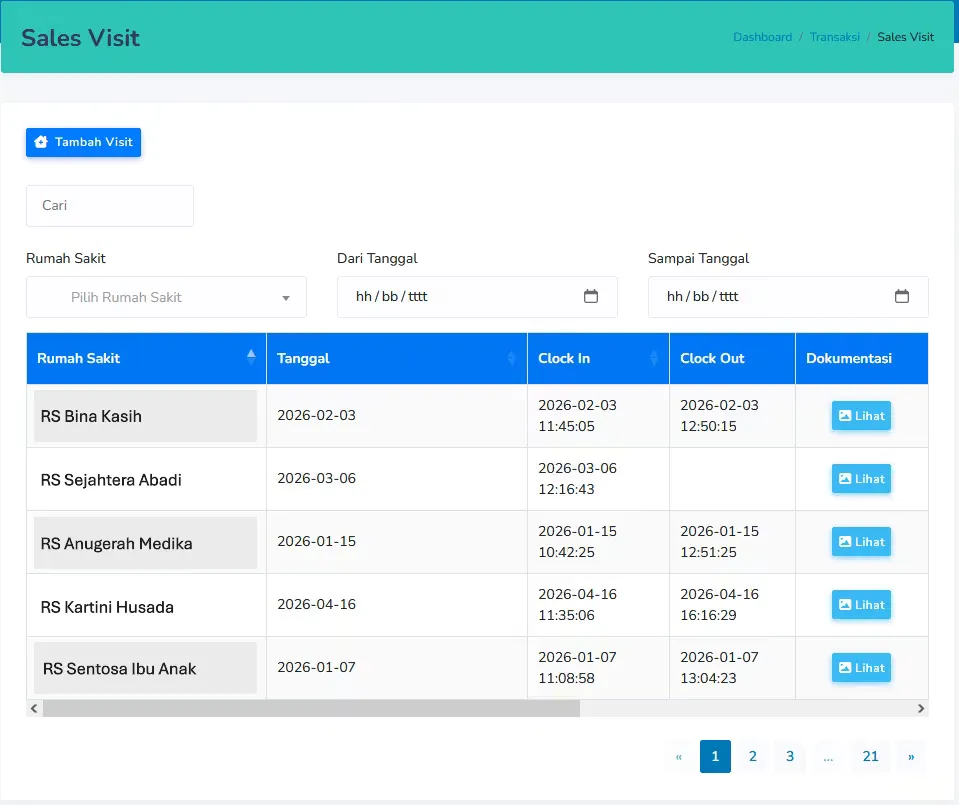
Task: Go to the Dashboard breadcrumb link
Action: pos(763,37)
